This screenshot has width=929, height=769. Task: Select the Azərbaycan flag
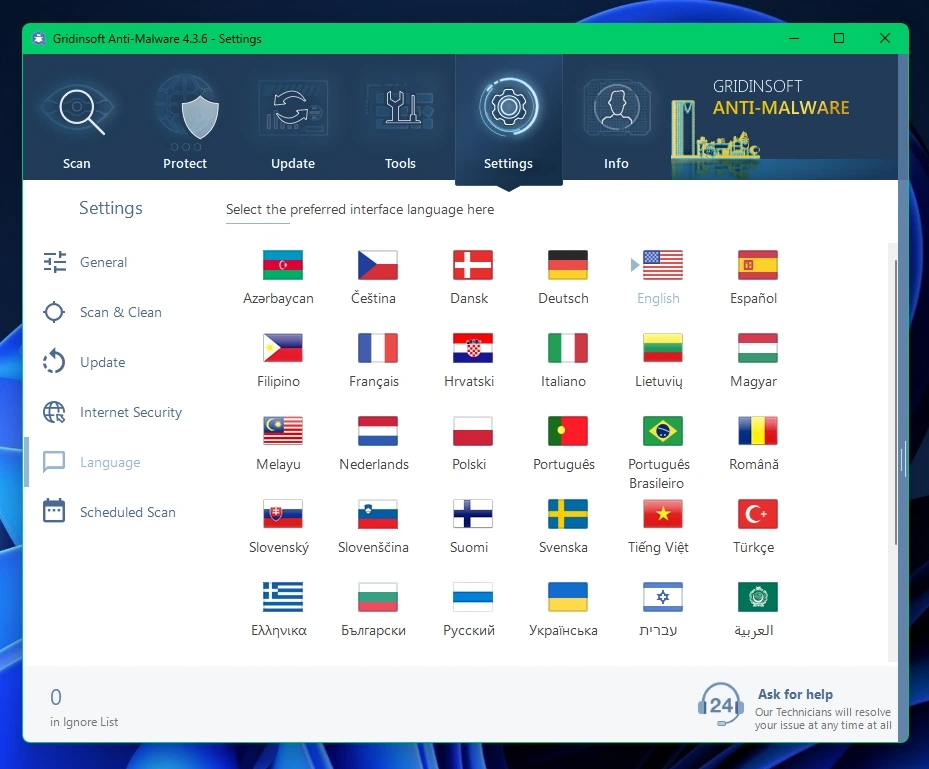click(283, 265)
